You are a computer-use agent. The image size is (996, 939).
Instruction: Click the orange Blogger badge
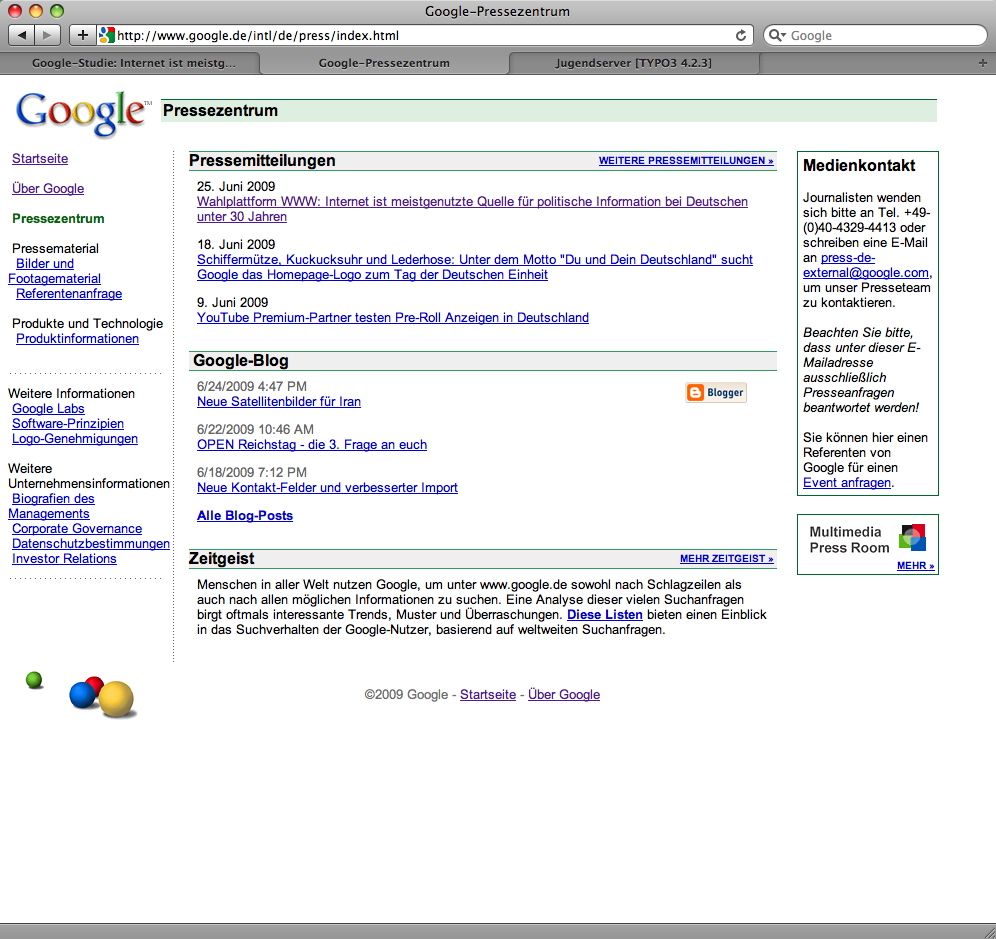pyautogui.click(x=716, y=393)
